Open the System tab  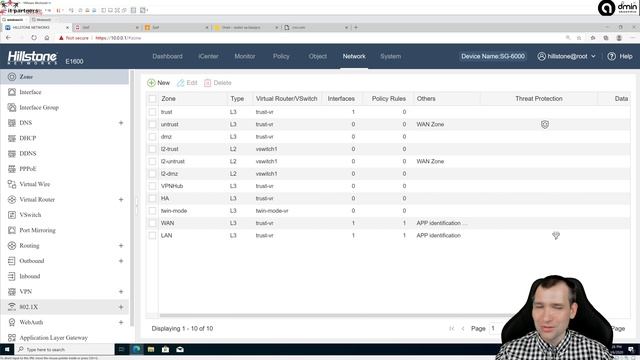tap(391, 56)
